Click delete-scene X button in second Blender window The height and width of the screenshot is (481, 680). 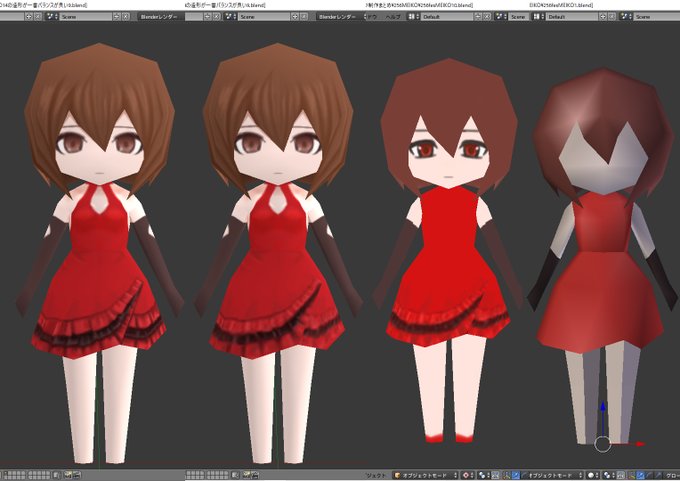pos(304,16)
